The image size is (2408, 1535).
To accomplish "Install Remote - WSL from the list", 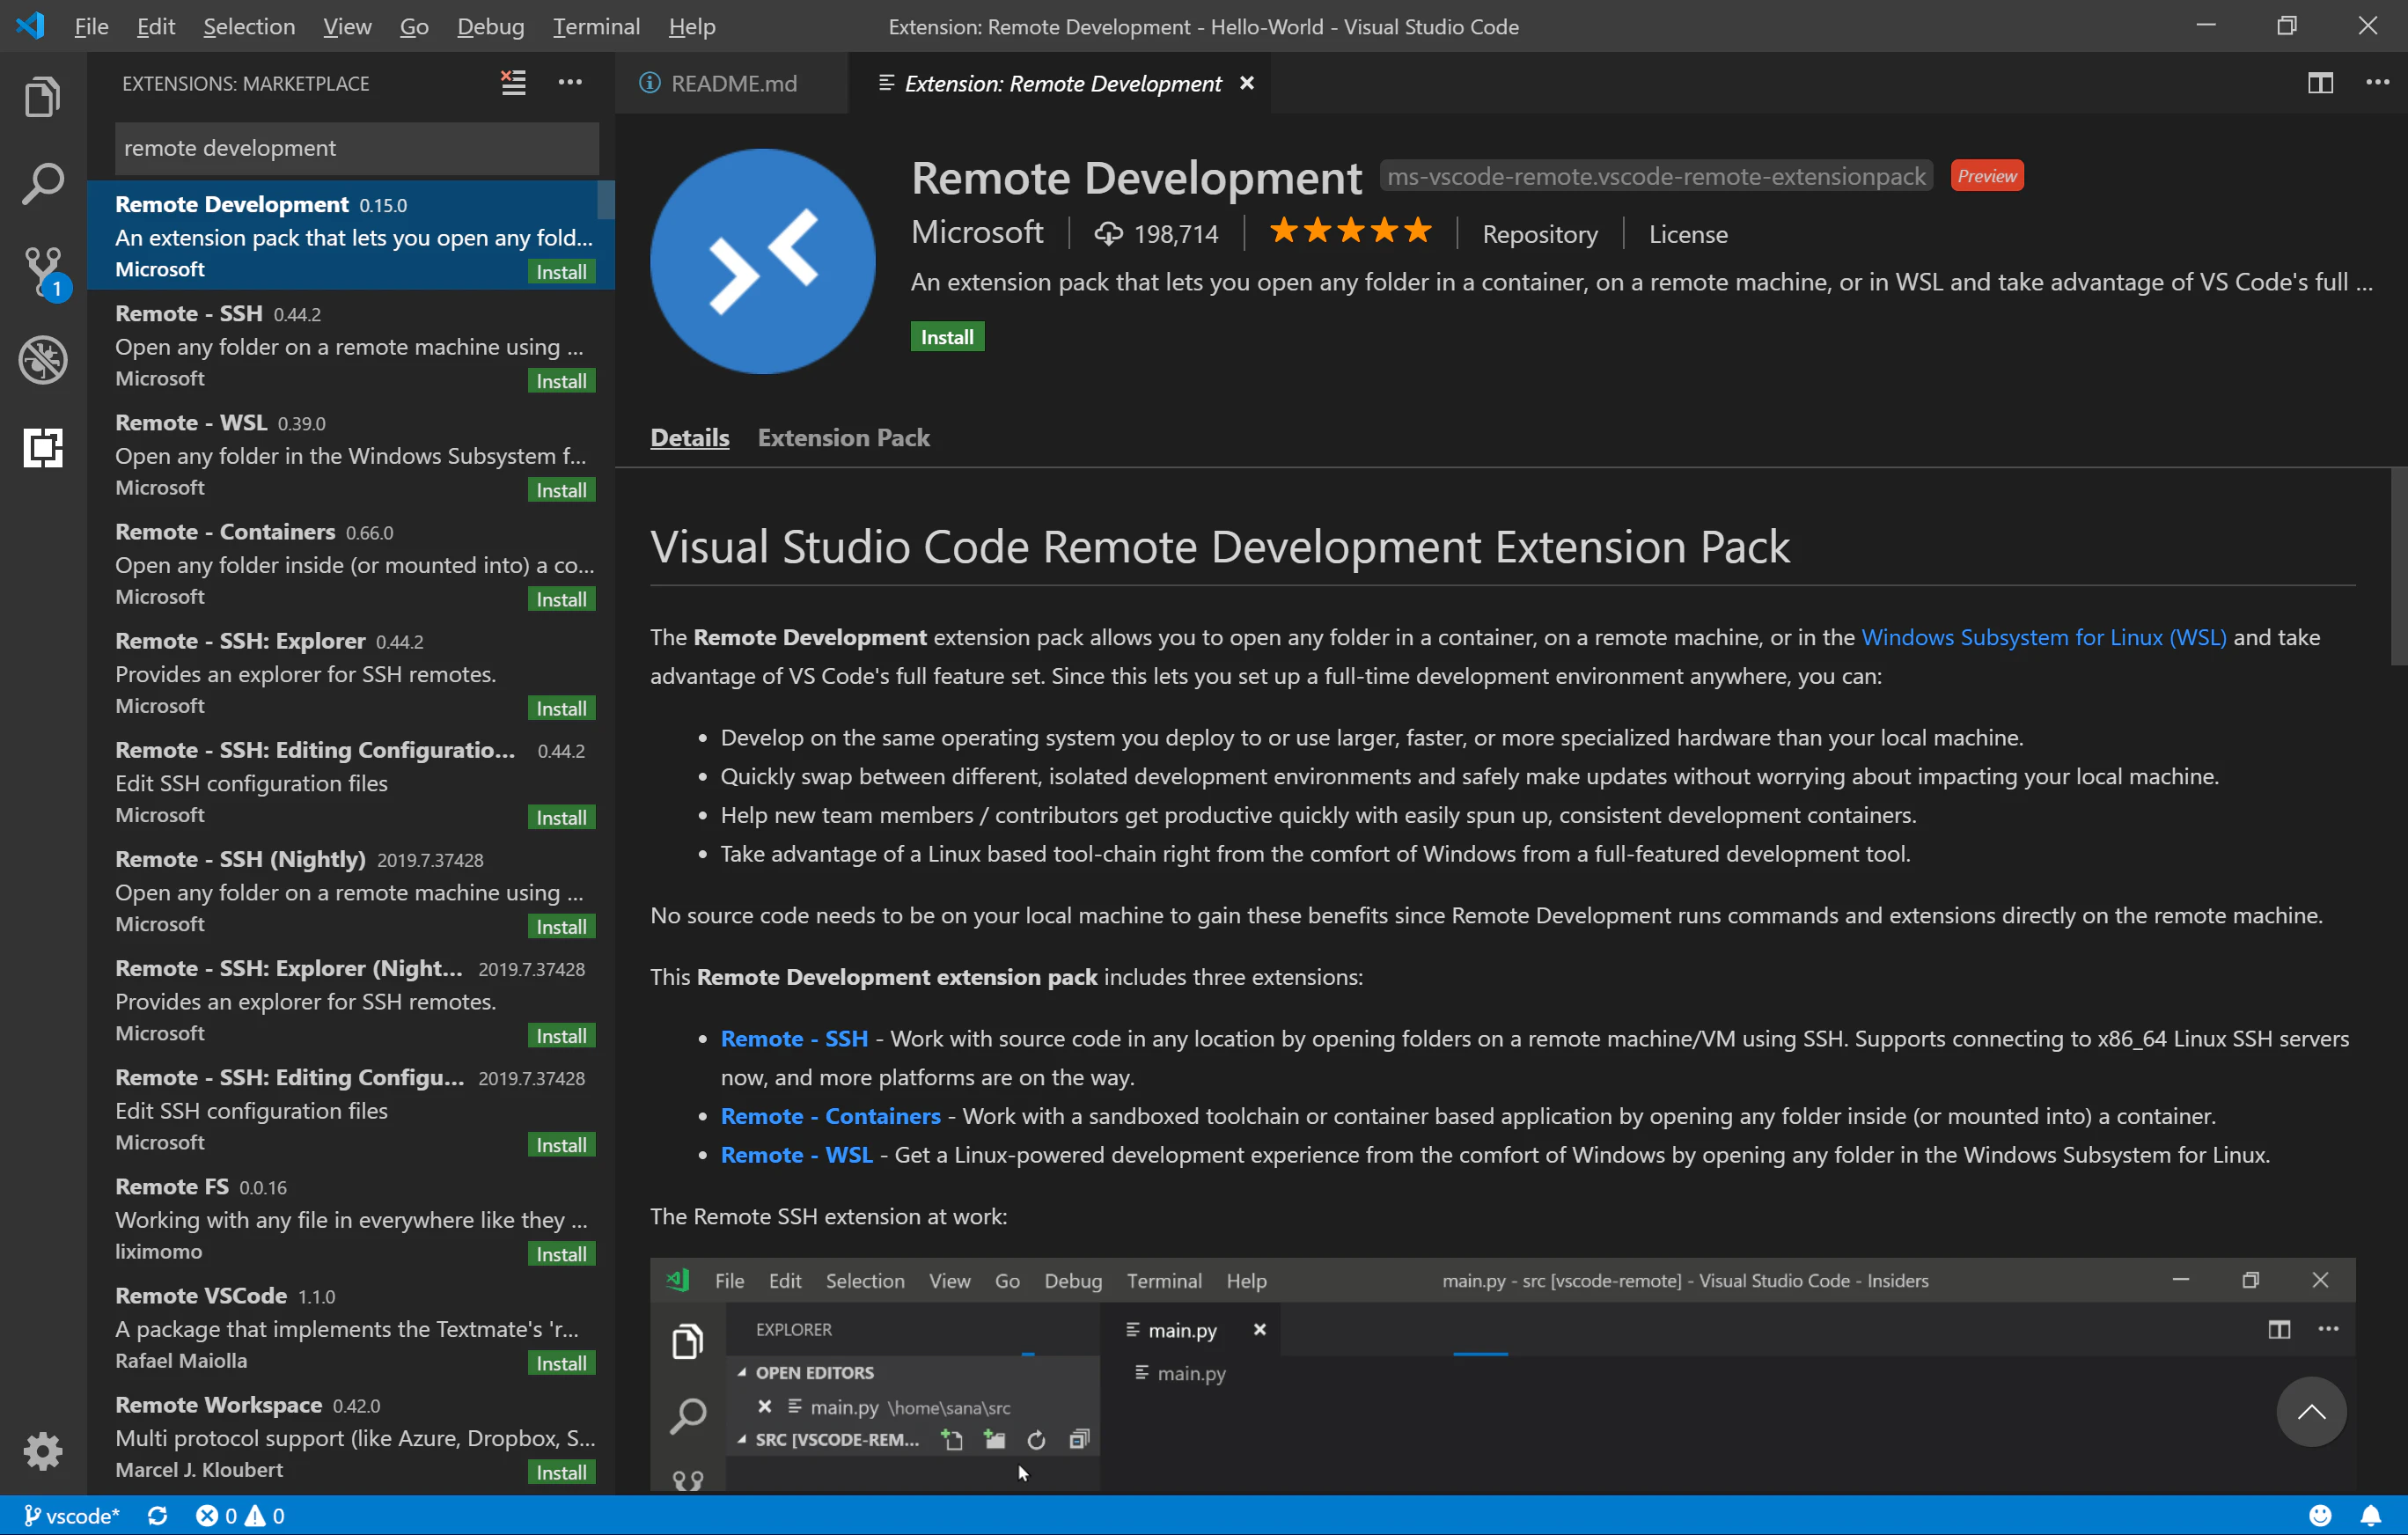I will coord(561,490).
